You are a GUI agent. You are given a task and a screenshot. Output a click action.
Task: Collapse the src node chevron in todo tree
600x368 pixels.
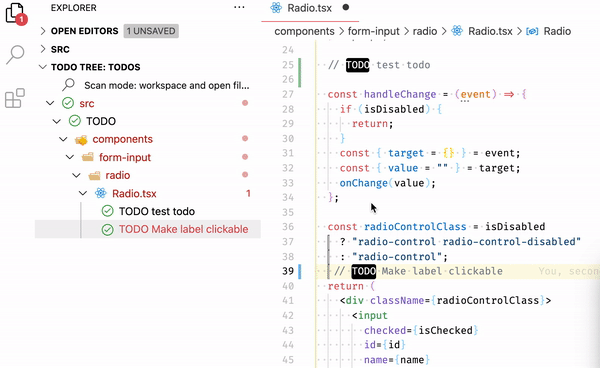tap(50, 103)
